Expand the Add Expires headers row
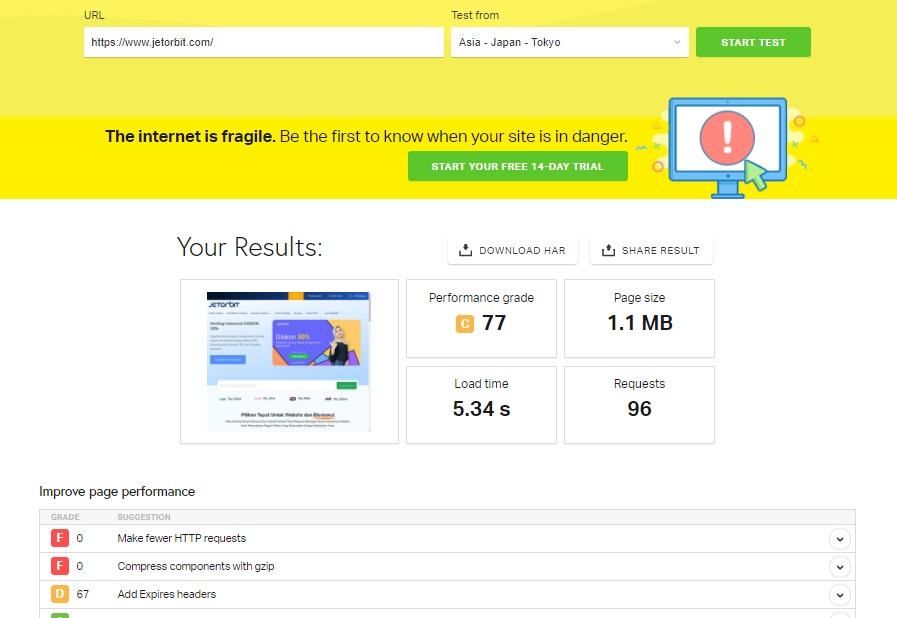This screenshot has height=618, width=897. [839, 595]
